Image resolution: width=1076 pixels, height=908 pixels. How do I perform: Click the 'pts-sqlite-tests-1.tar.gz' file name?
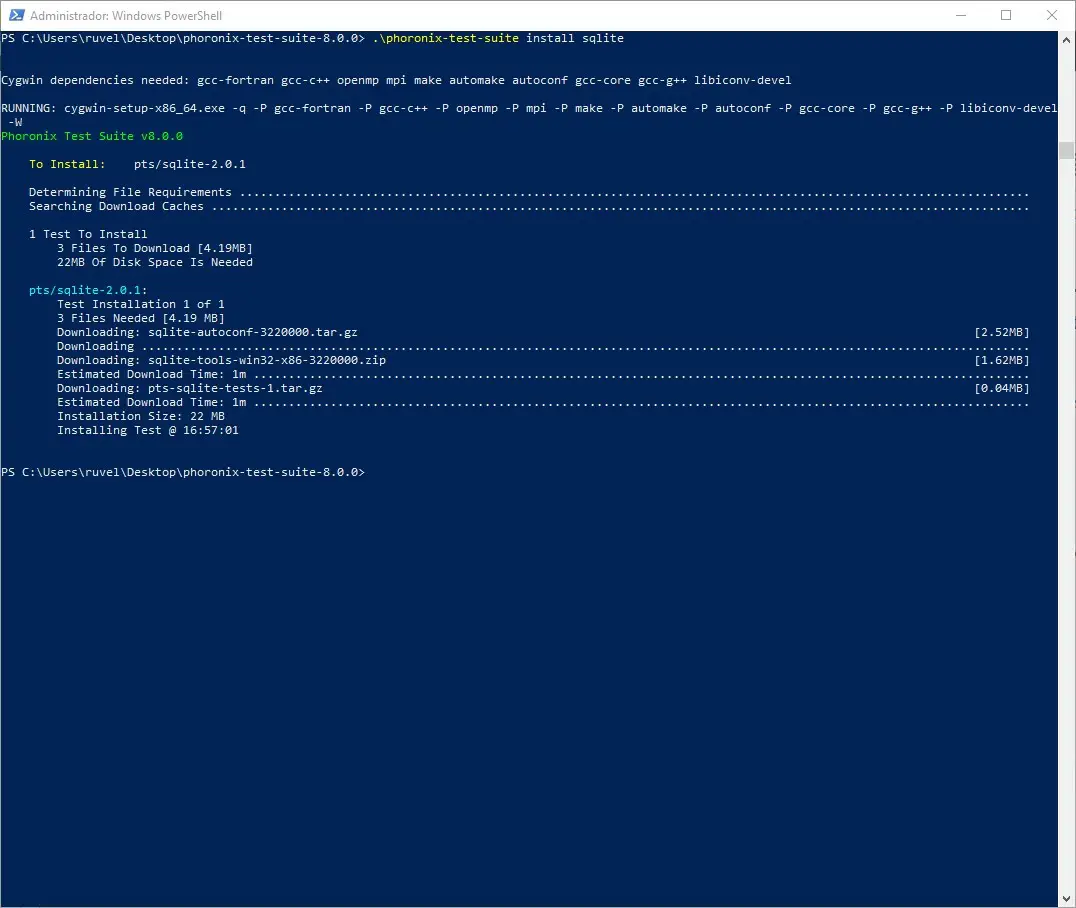pyautogui.click(x=235, y=388)
